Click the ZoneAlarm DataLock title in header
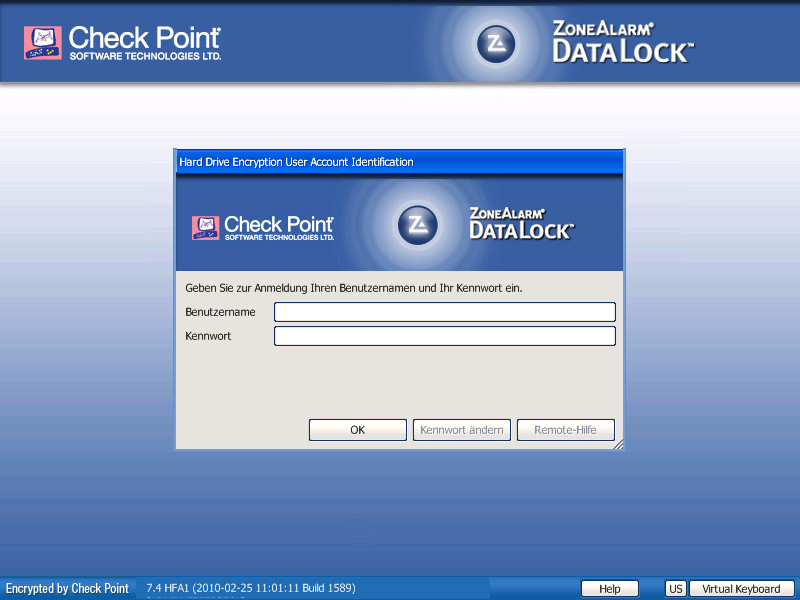This screenshot has height=600, width=800. (623, 42)
